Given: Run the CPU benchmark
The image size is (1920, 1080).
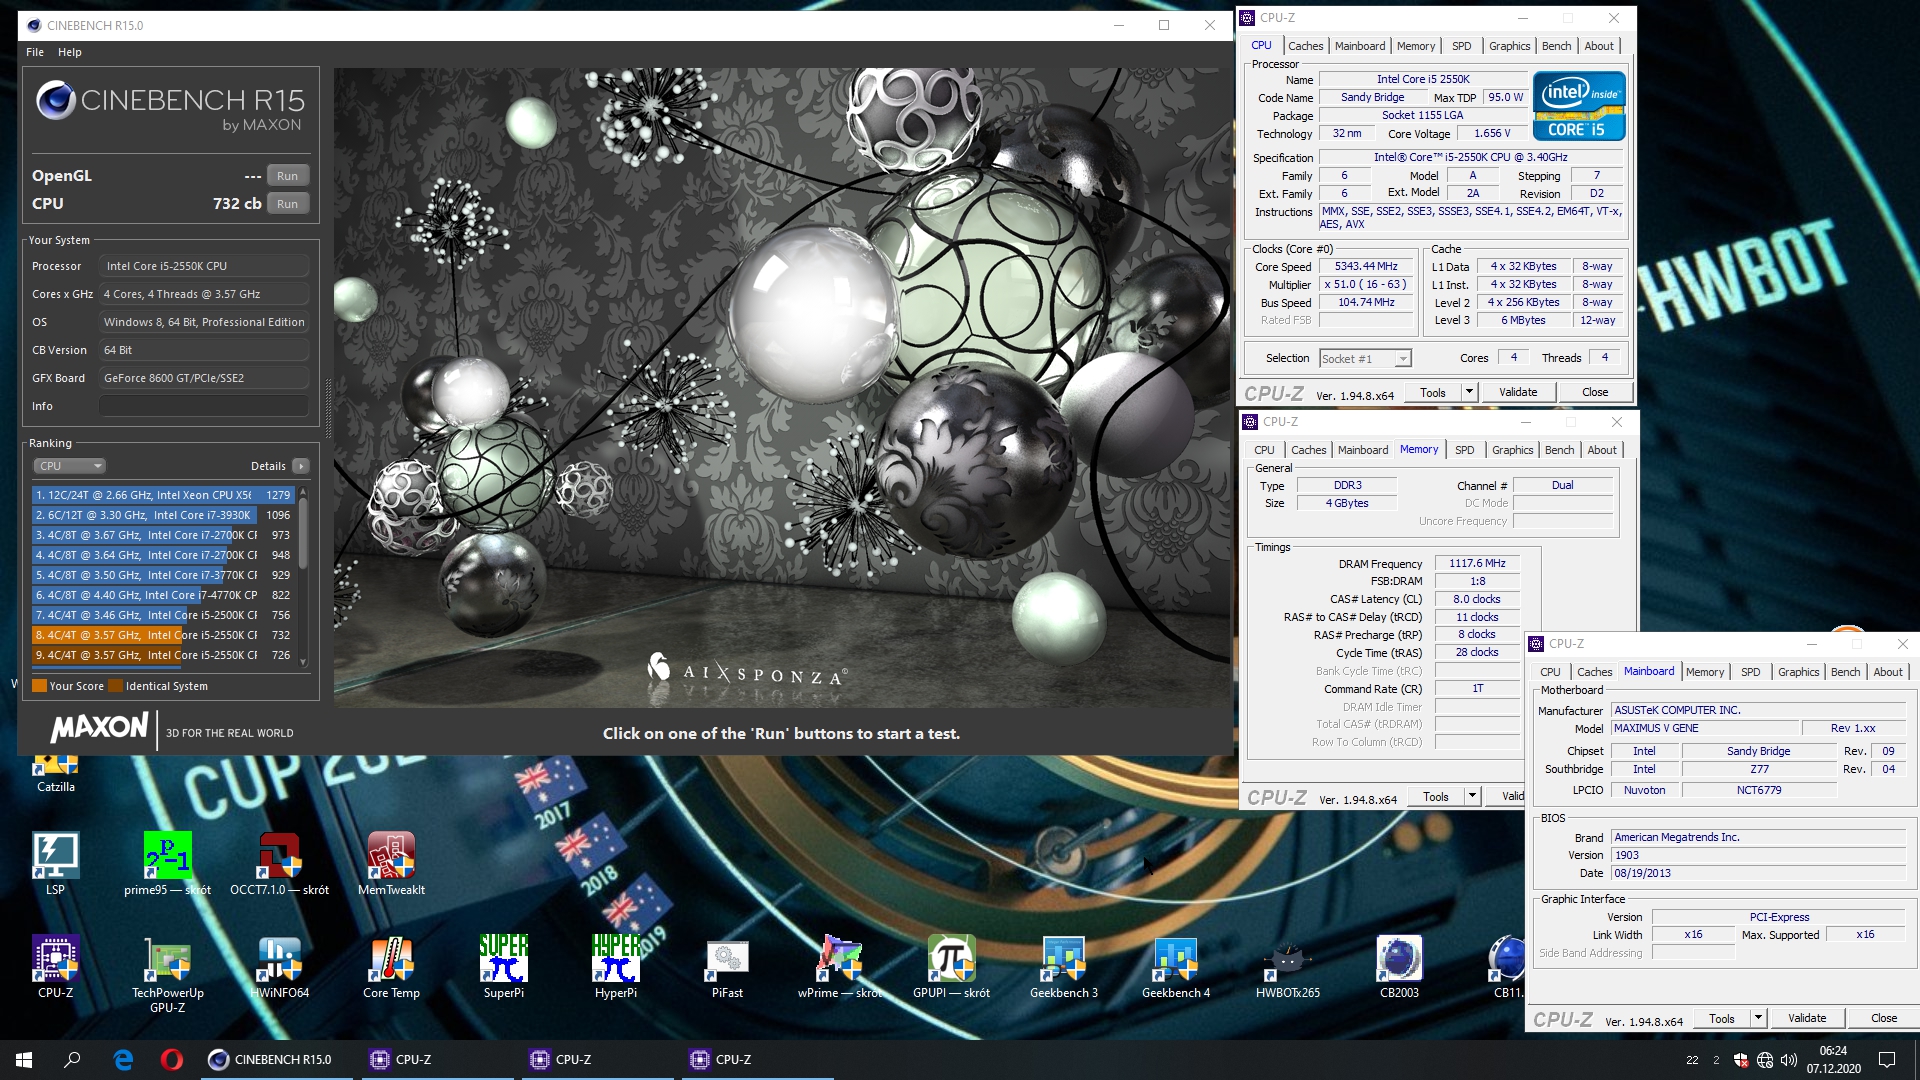Looking at the screenshot, I should pos(287,204).
